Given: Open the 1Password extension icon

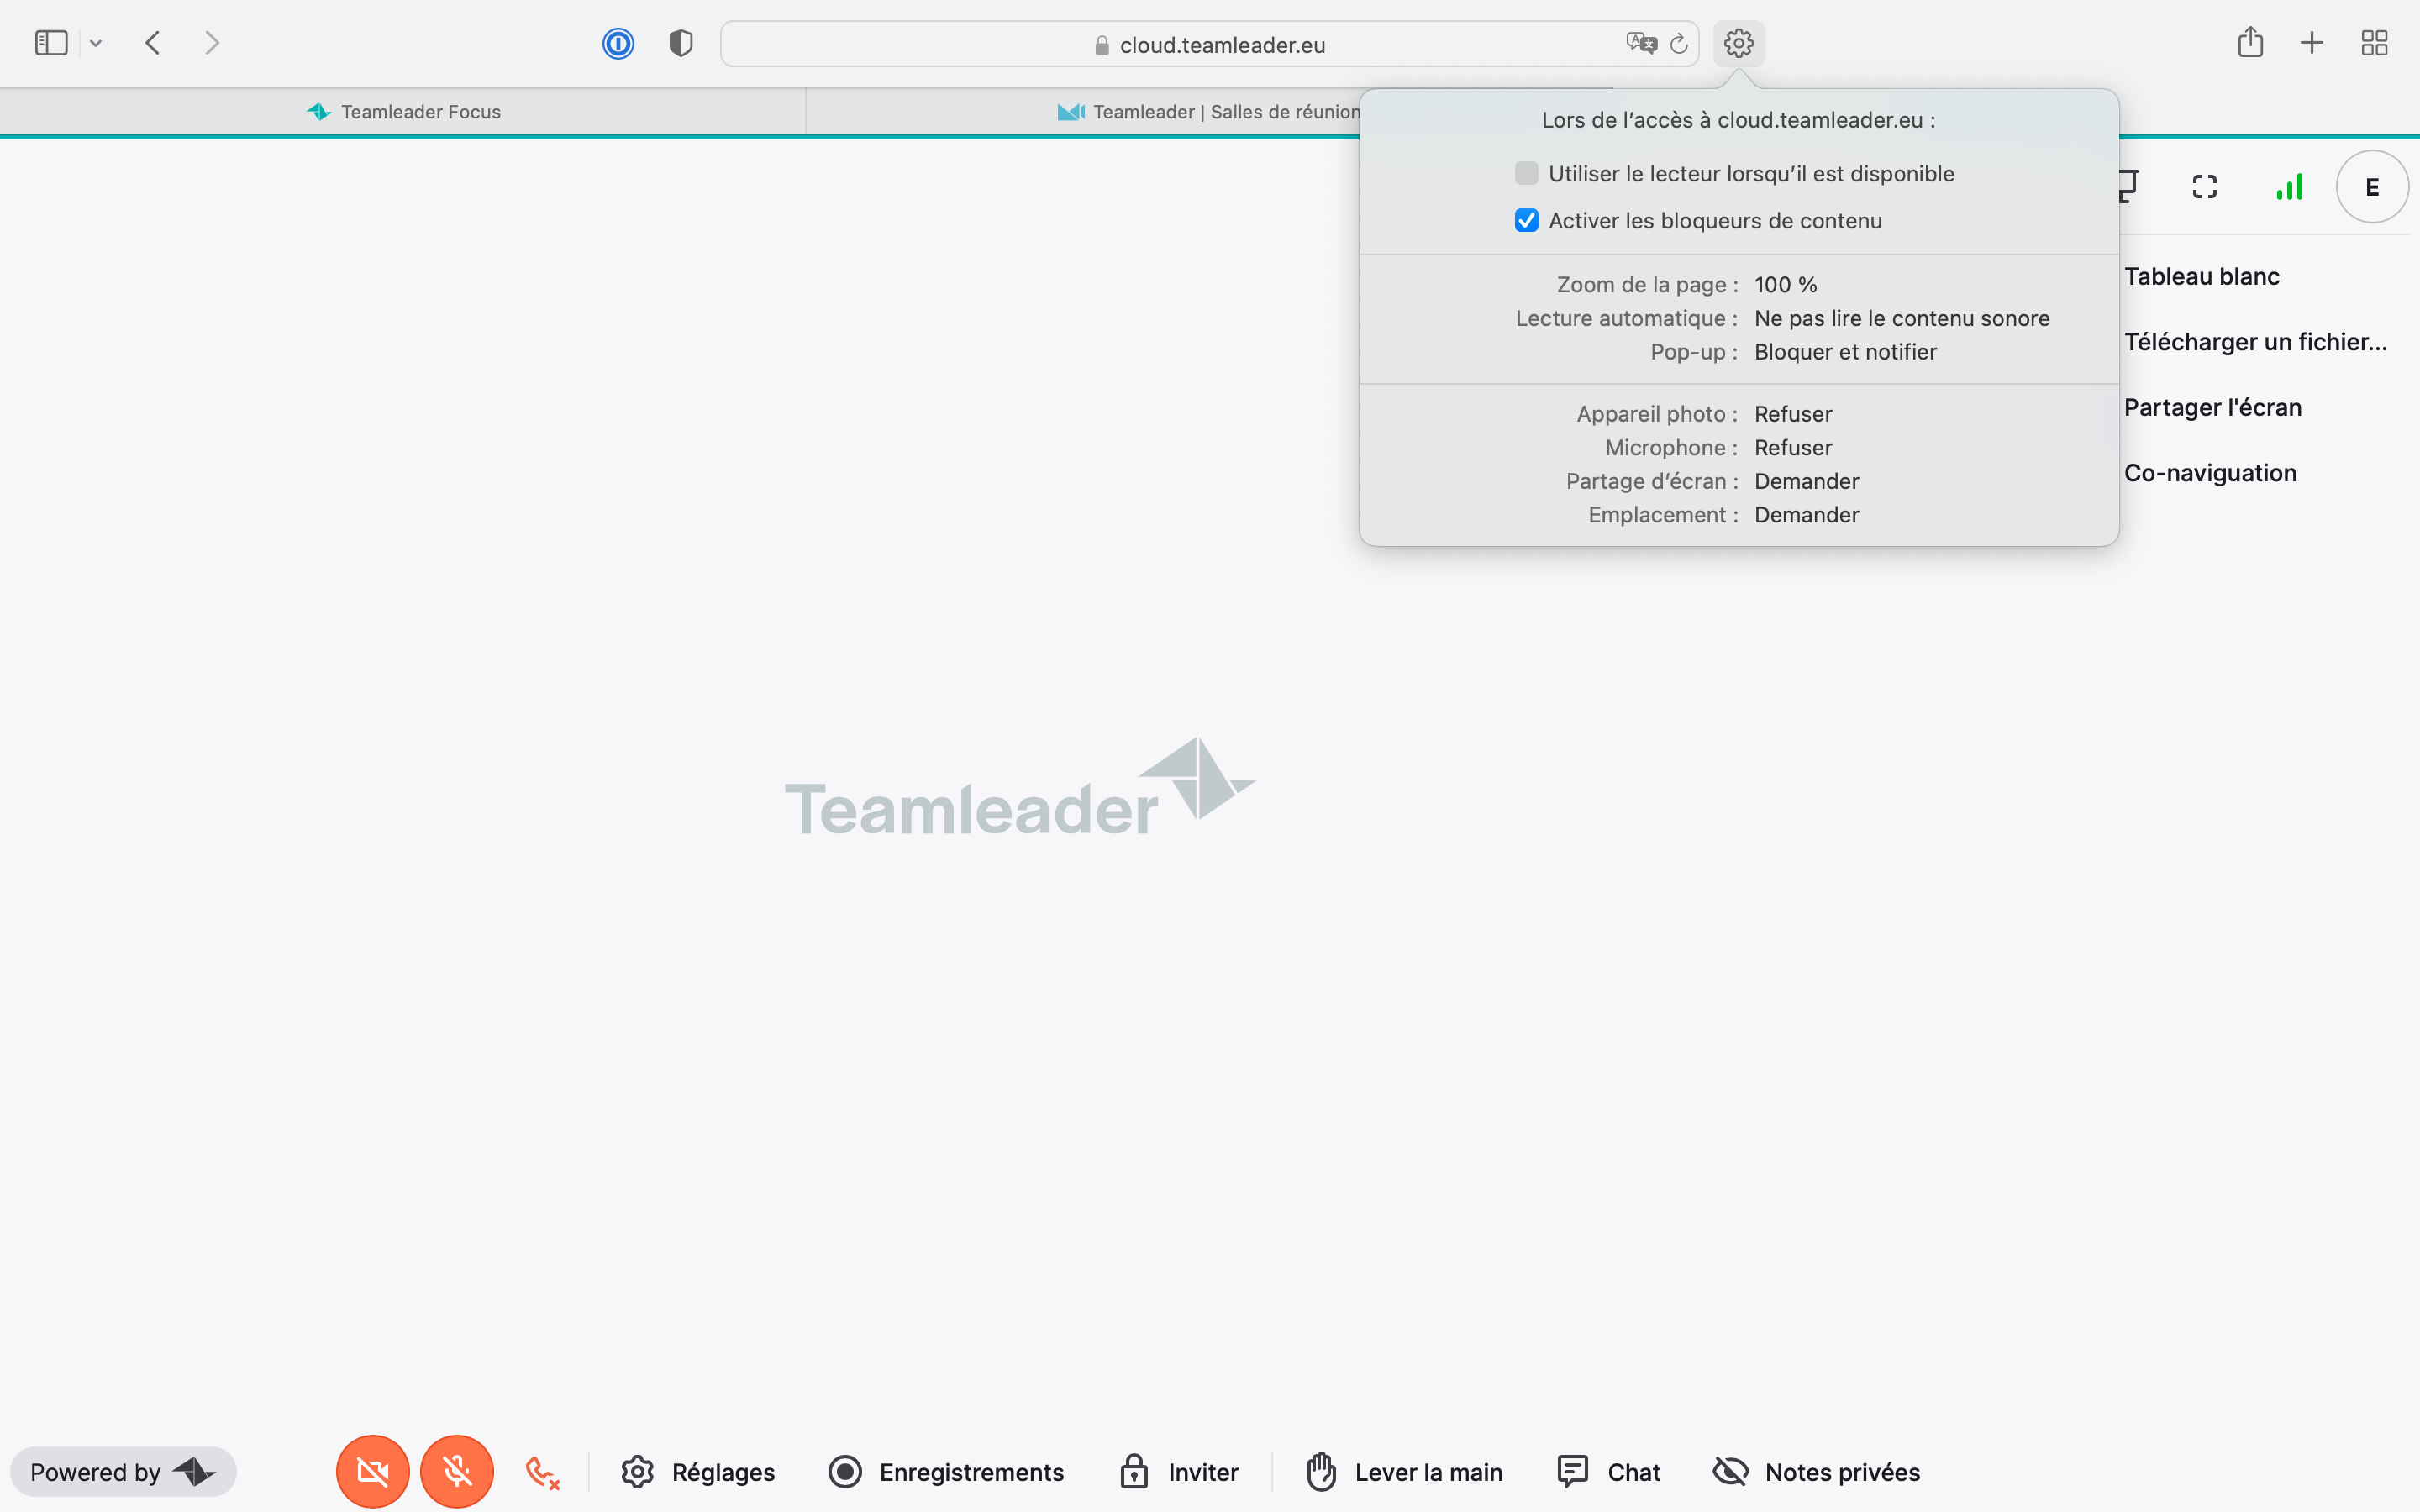Looking at the screenshot, I should point(618,43).
